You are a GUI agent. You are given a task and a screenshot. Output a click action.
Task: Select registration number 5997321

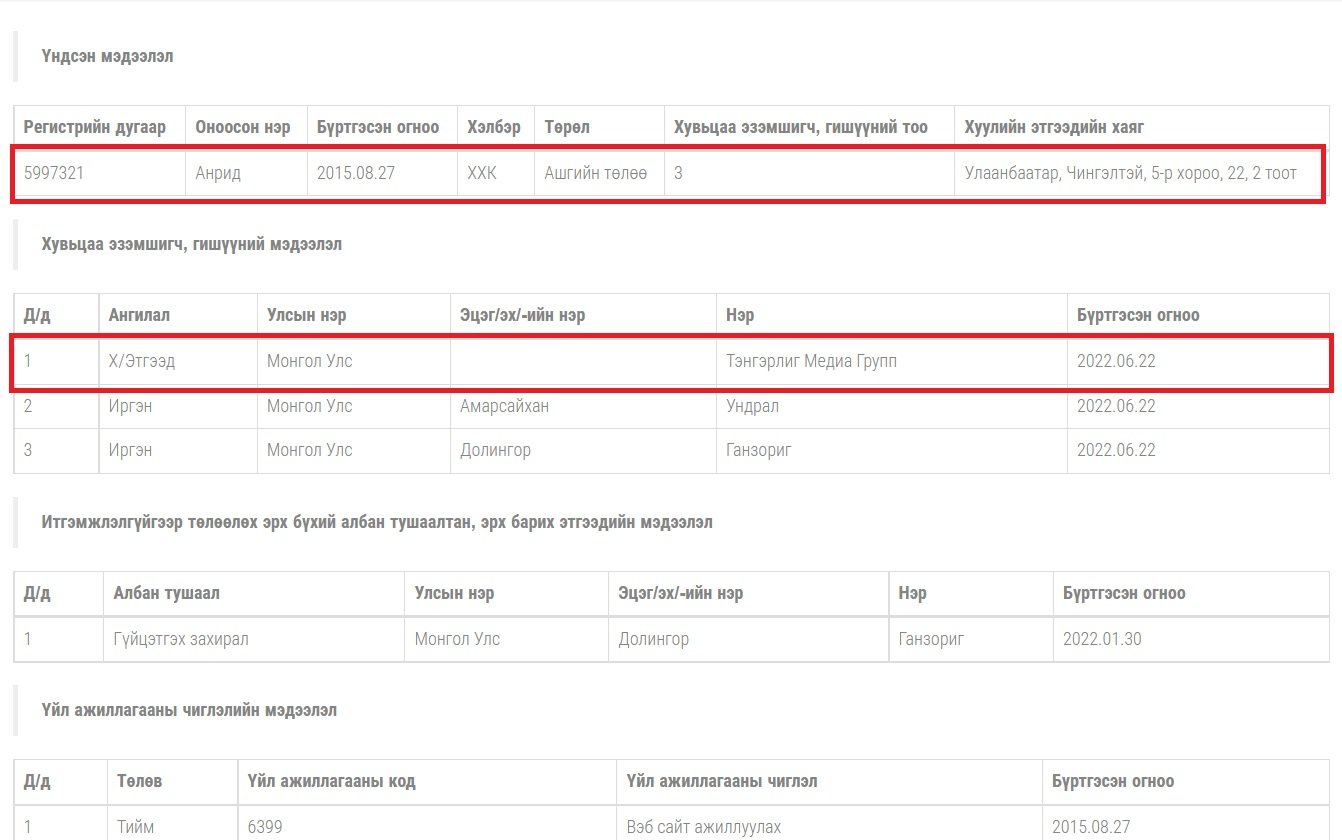click(54, 173)
